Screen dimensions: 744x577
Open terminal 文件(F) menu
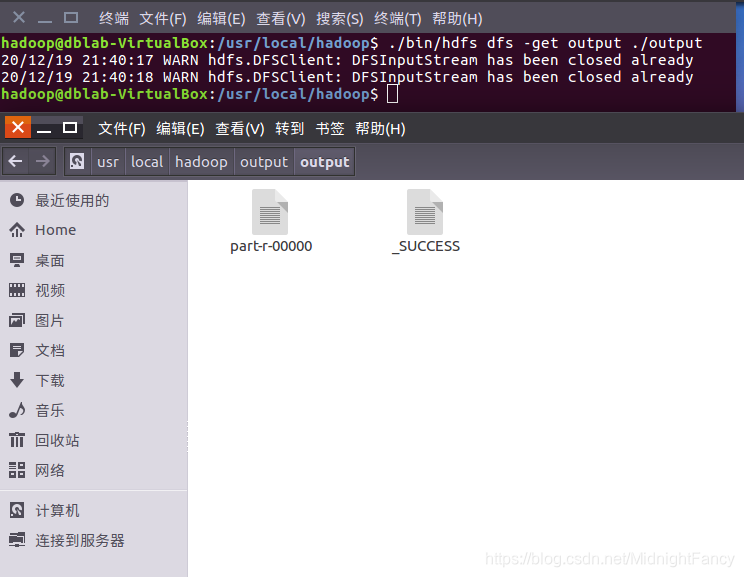163,19
